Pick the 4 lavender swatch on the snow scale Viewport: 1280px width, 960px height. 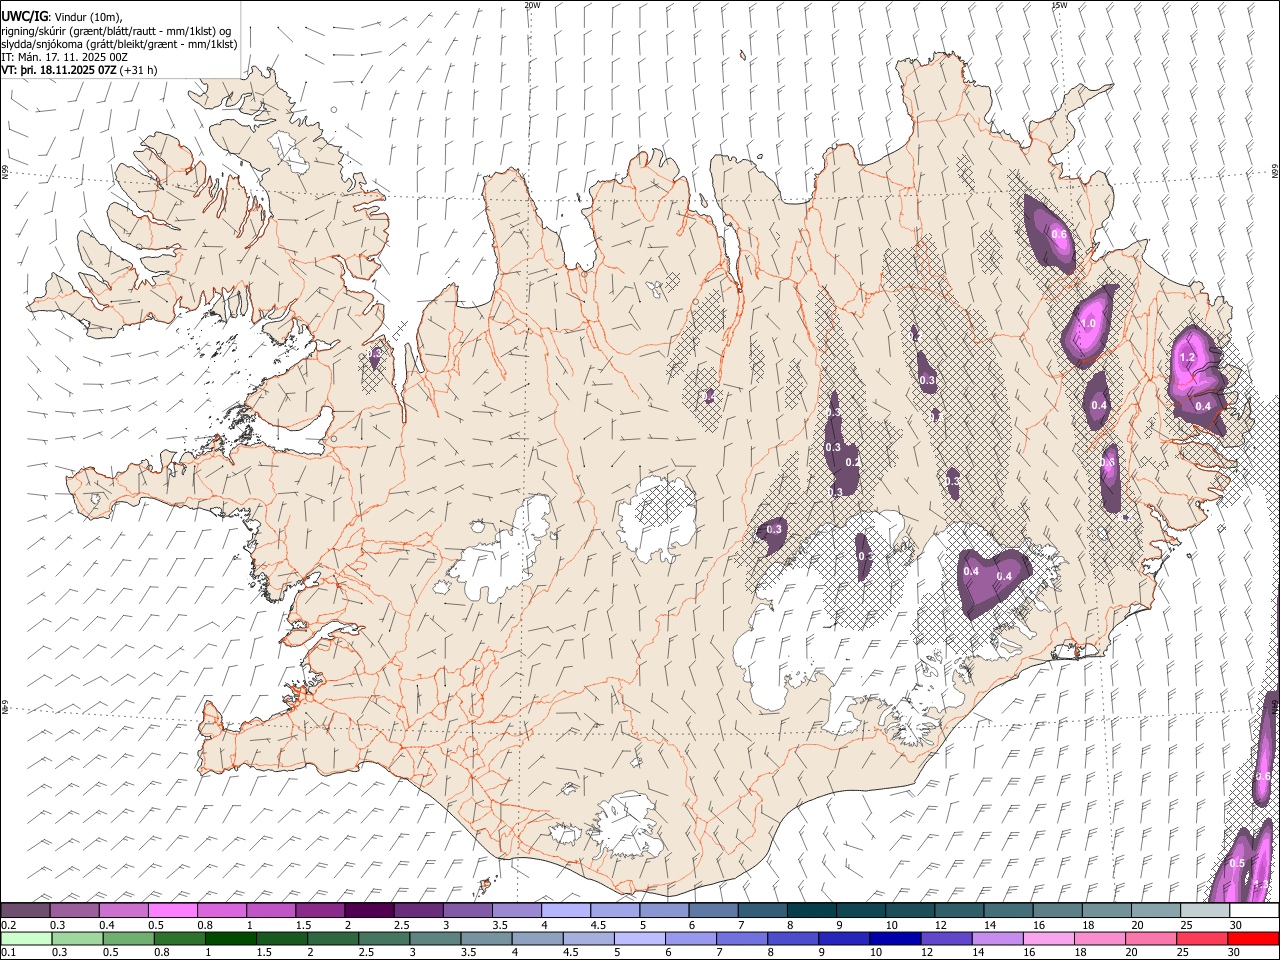click(565, 910)
